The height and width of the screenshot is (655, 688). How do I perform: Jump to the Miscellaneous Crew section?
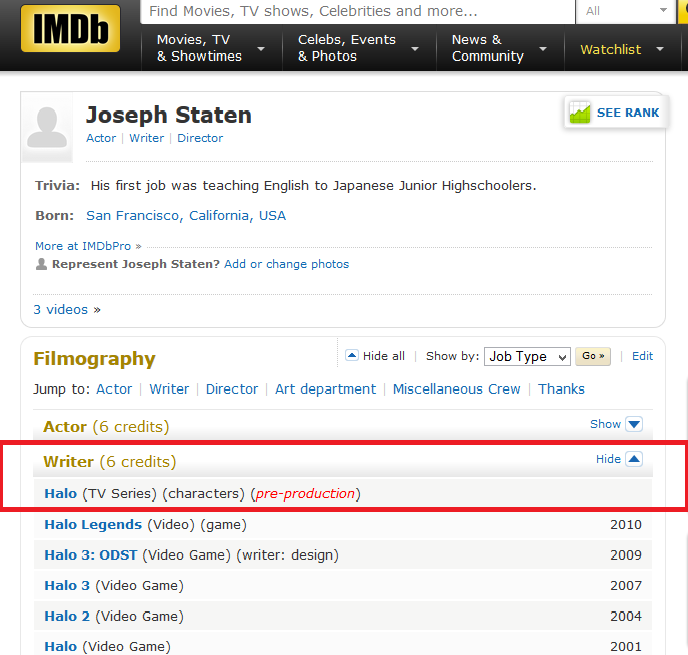(456, 389)
